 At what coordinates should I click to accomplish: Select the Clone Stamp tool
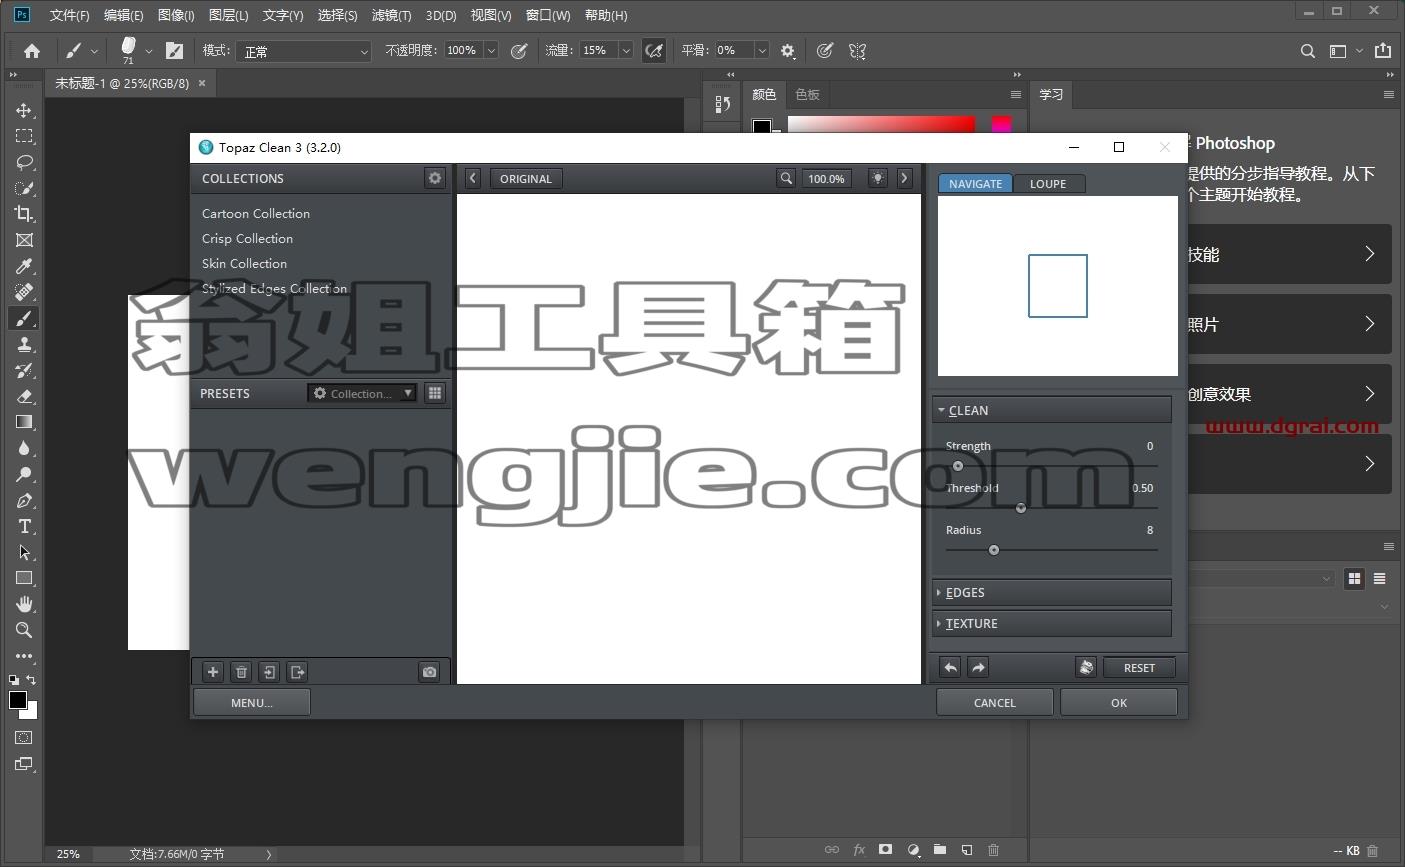[x=24, y=344]
